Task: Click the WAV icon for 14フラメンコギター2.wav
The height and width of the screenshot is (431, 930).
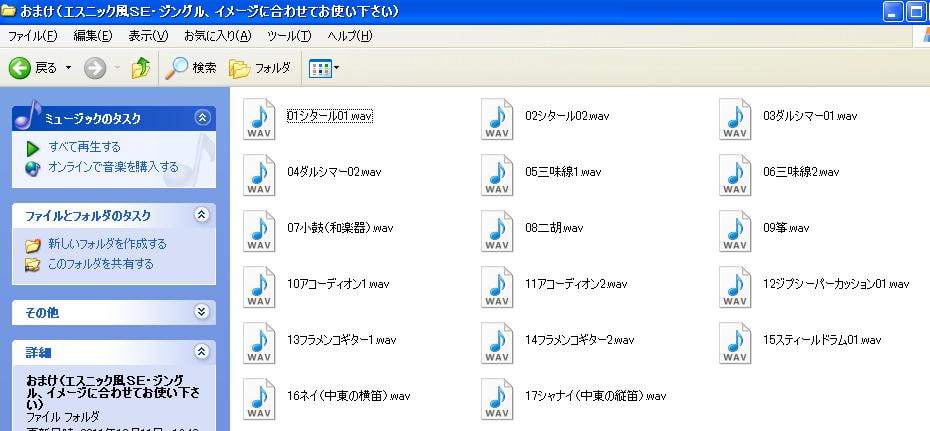Action: 497,343
